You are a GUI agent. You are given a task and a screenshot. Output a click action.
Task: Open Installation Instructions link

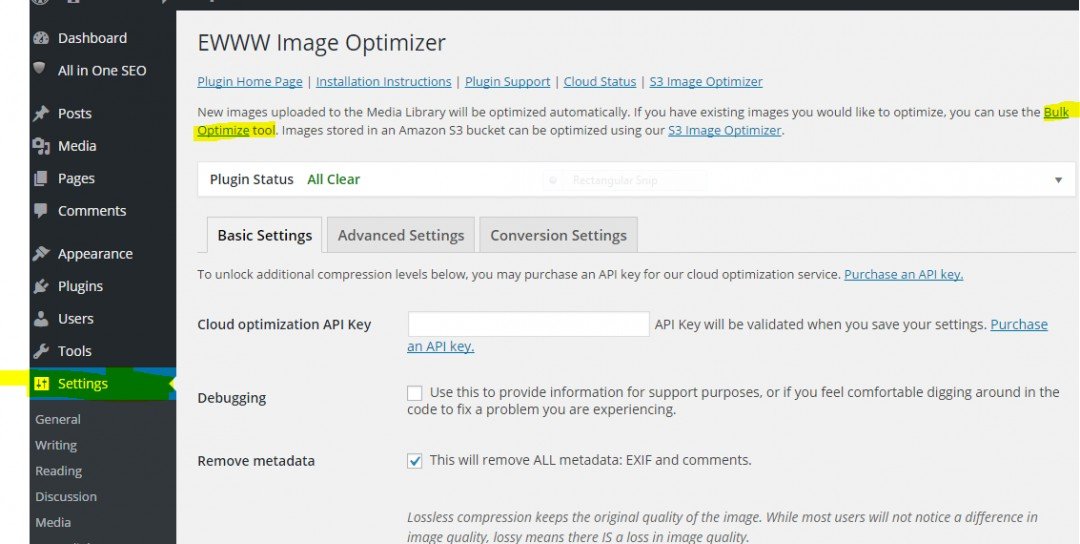384,82
